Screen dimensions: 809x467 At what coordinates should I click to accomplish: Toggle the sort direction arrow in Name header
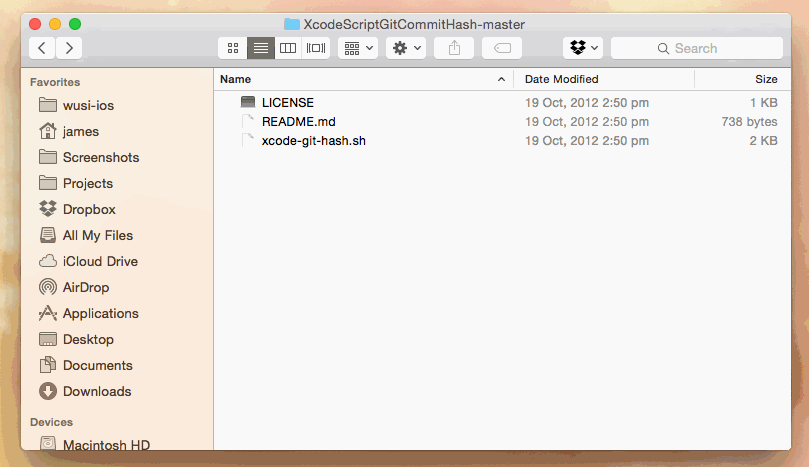[501, 79]
